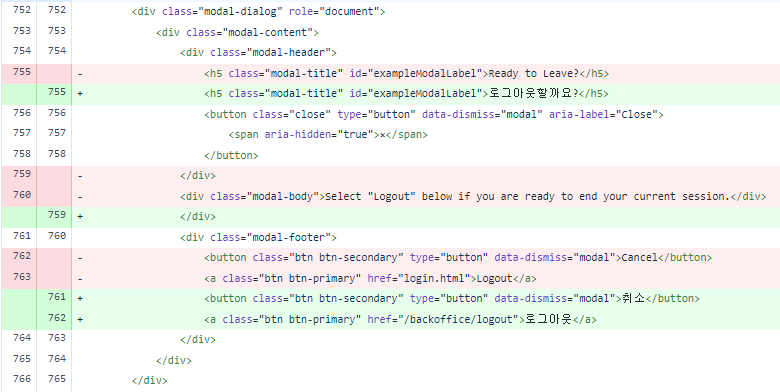Image resolution: width=780 pixels, height=392 pixels.
Task: Click the div class="modal-header" code line
Action: (258, 53)
